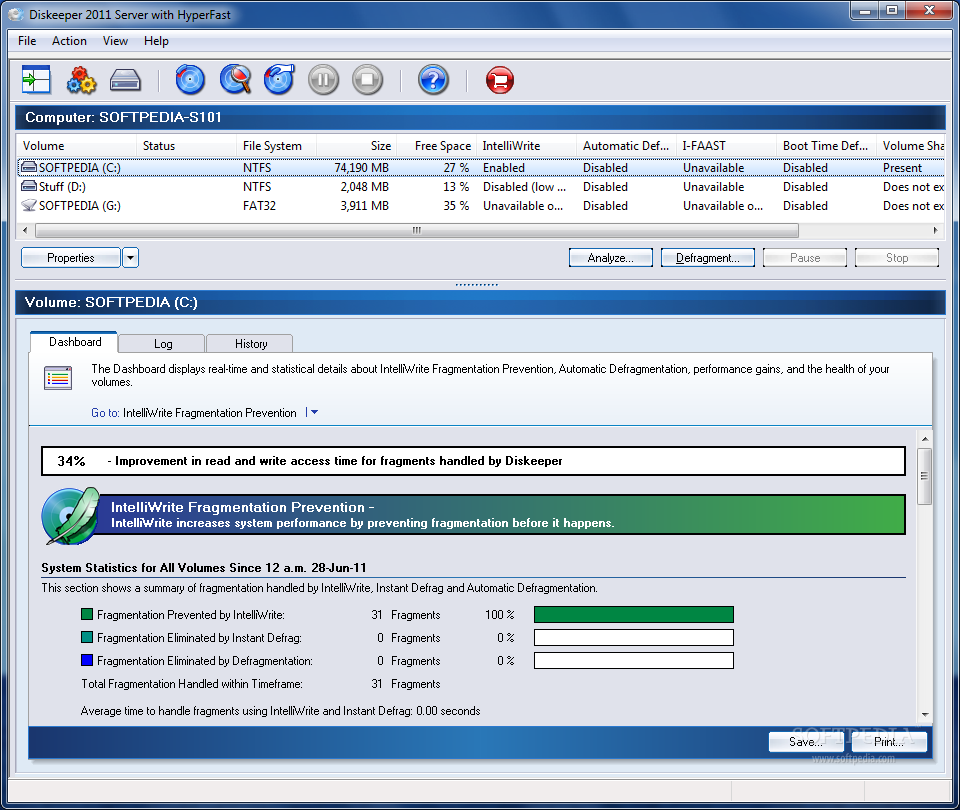
Task: Click the Stop button
Action: [897, 258]
